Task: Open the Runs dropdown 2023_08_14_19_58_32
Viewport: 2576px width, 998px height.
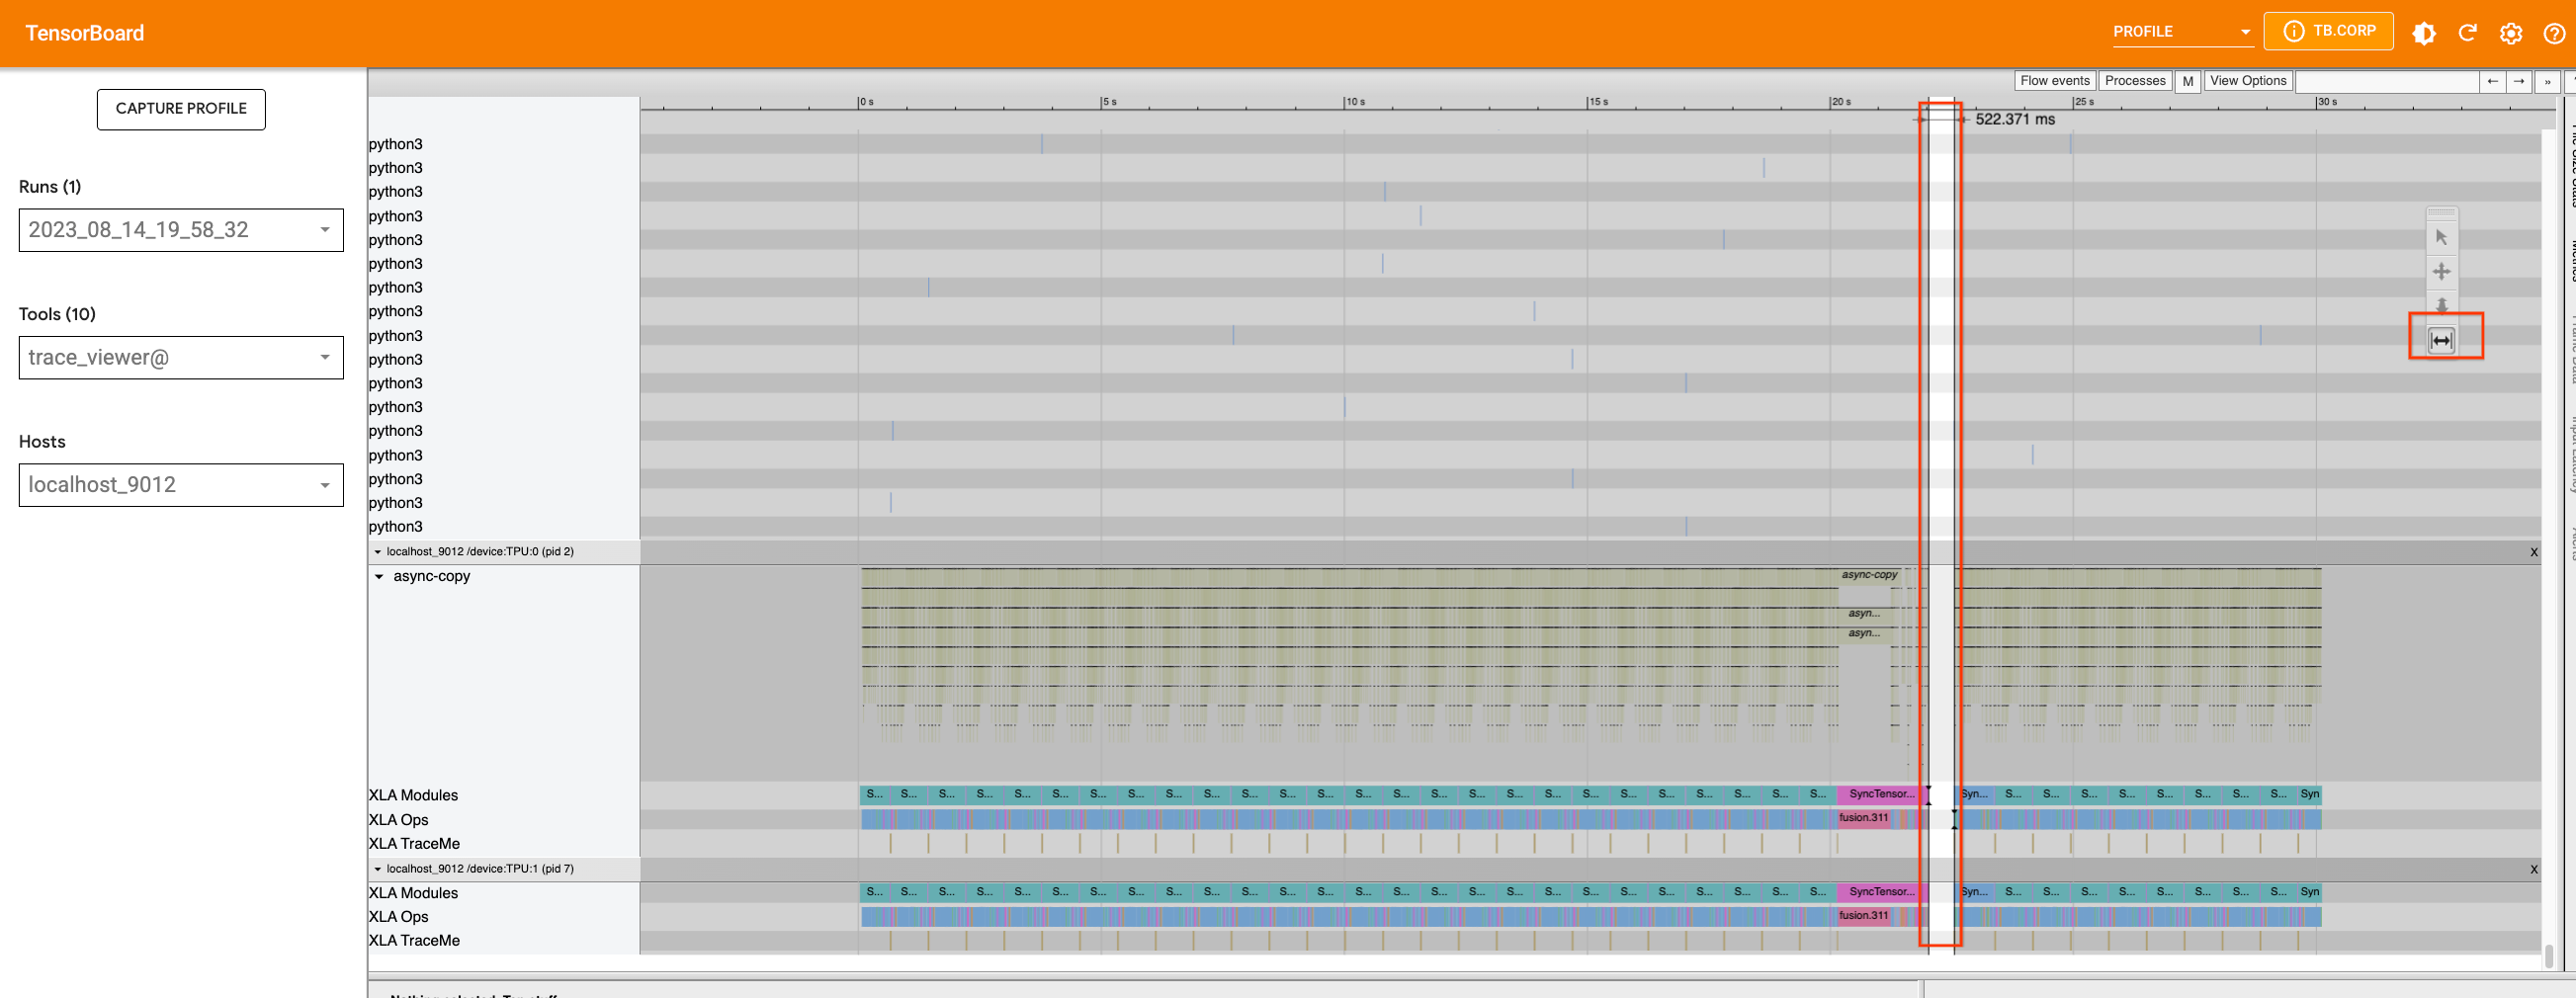Action: pos(181,230)
